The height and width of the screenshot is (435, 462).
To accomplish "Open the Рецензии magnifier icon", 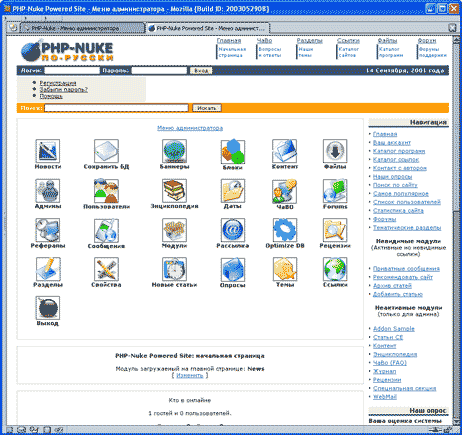I will click(335, 230).
